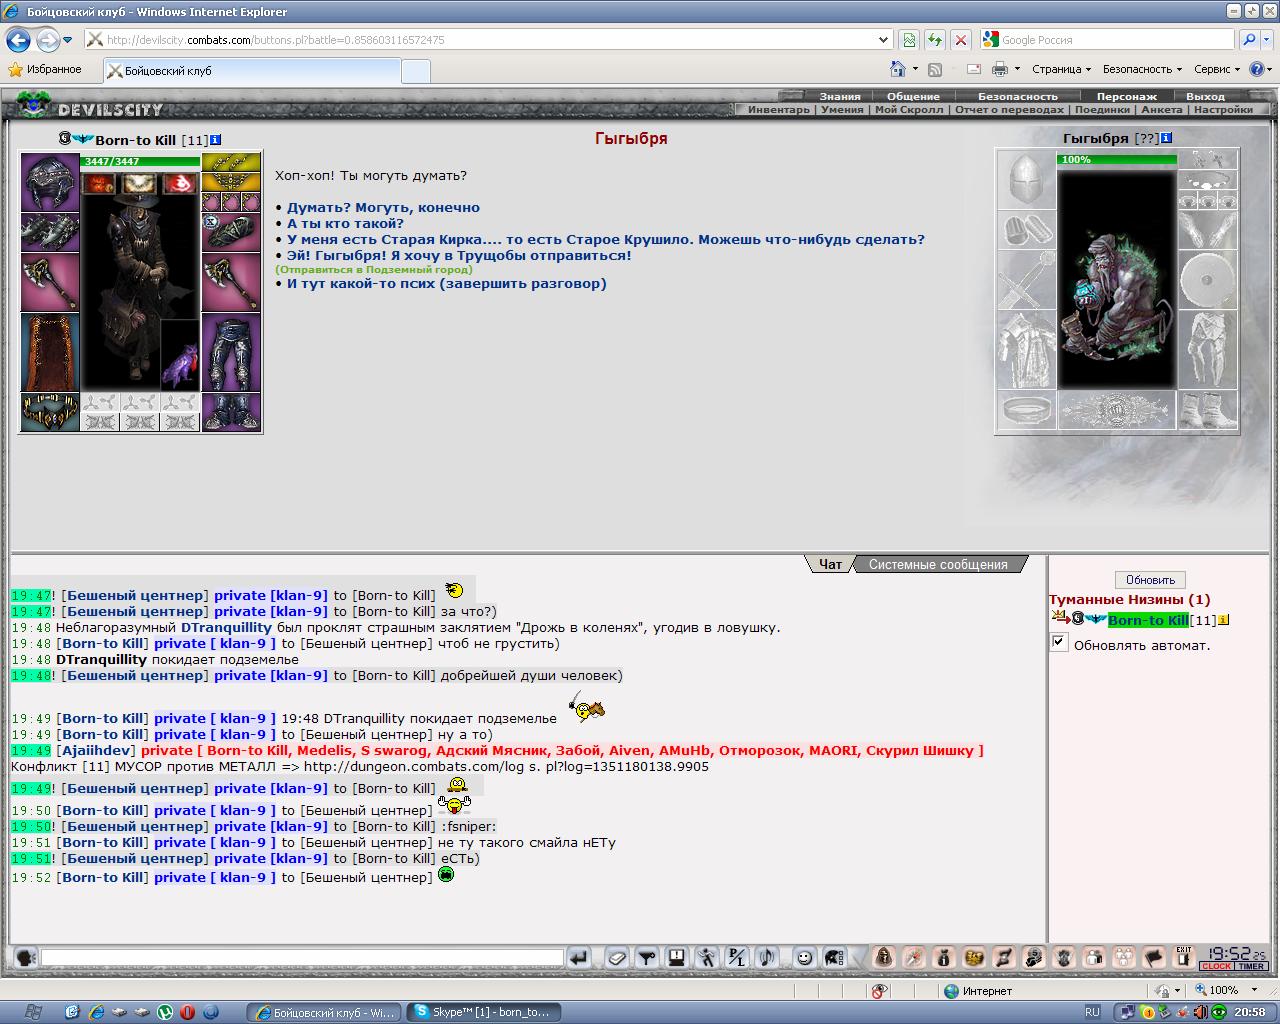Click the eraser clear-chat icon
1280x1024 pixels.
click(x=617, y=958)
